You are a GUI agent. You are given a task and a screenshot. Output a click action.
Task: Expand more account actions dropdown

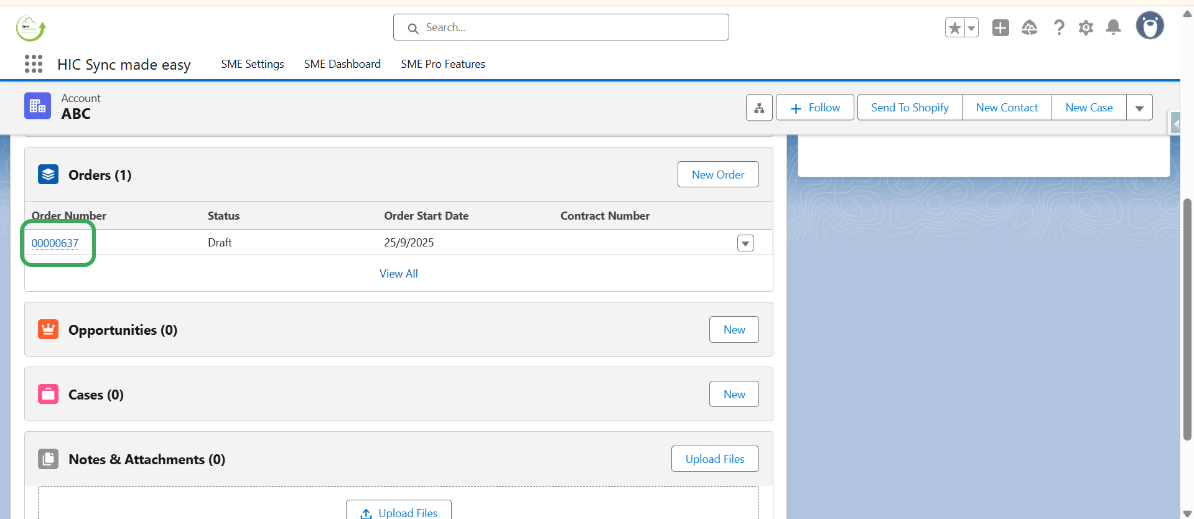click(x=1139, y=108)
